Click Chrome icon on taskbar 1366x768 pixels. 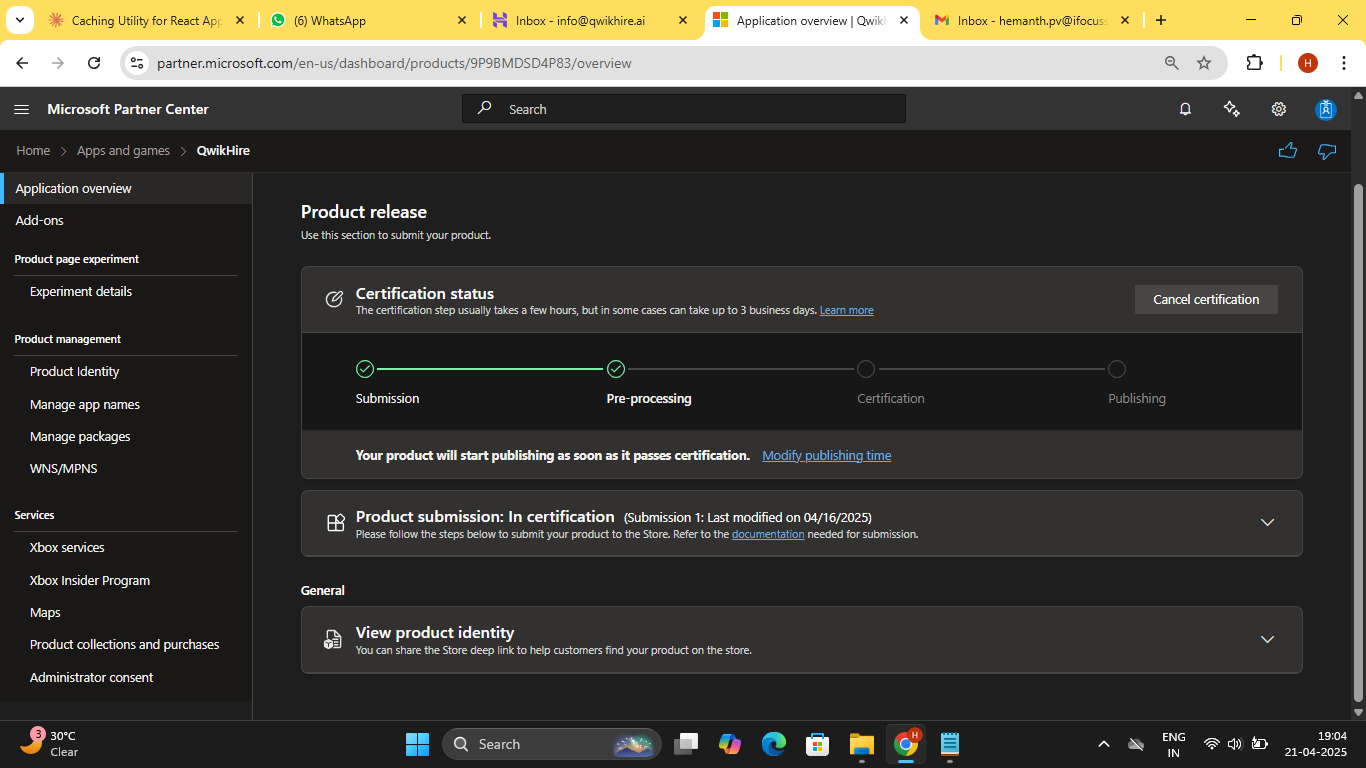point(906,744)
